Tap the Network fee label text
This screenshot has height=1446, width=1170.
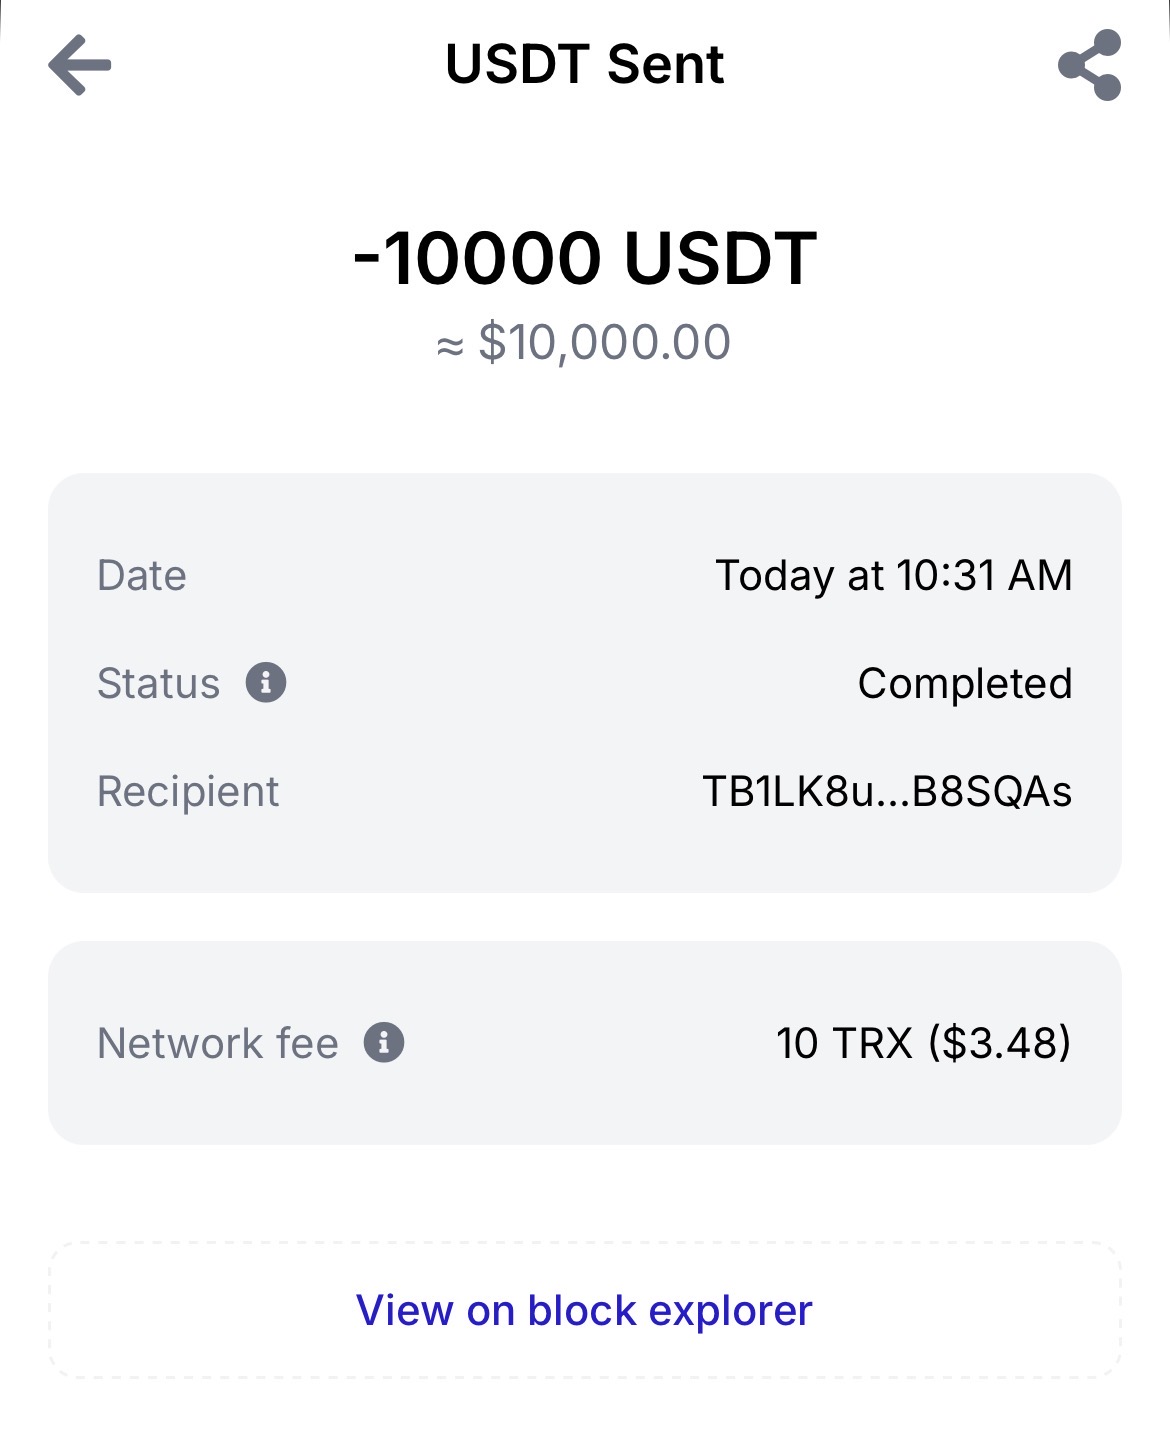coord(218,1043)
